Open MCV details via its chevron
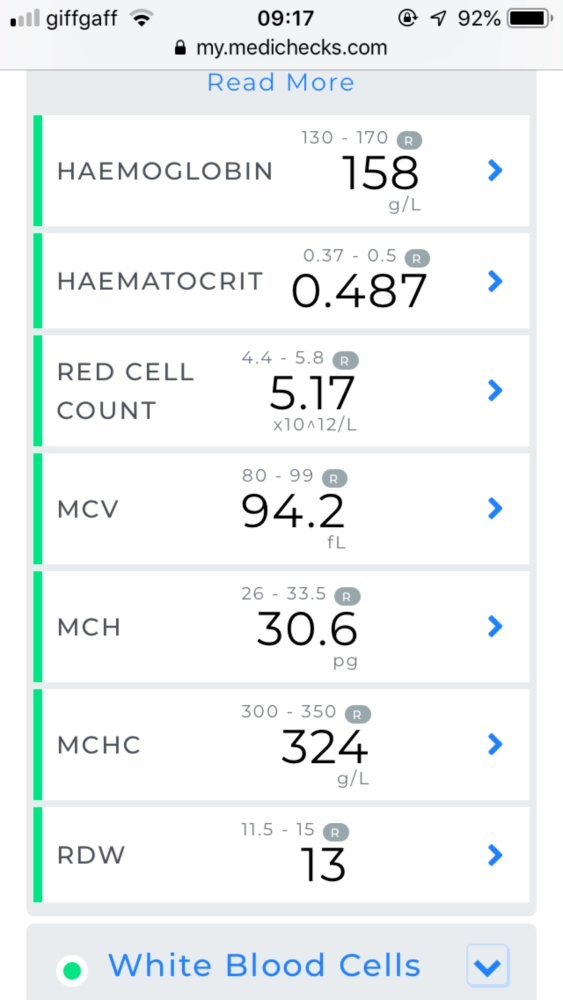The height and width of the screenshot is (1000, 563). click(495, 508)
